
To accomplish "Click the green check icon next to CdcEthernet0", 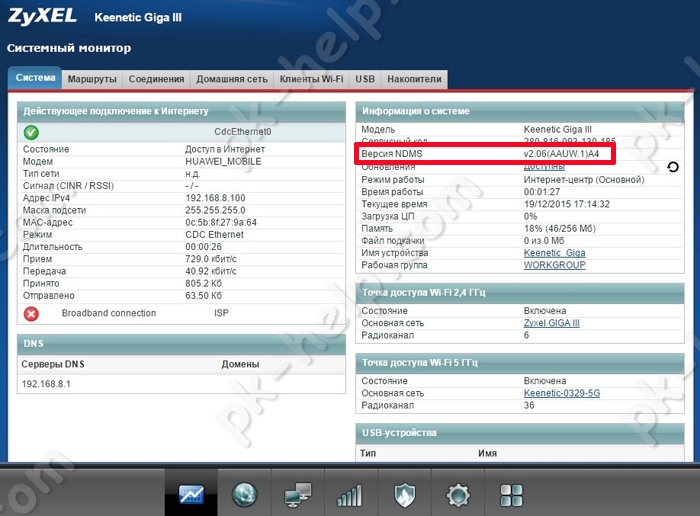I will coord(31,132).
